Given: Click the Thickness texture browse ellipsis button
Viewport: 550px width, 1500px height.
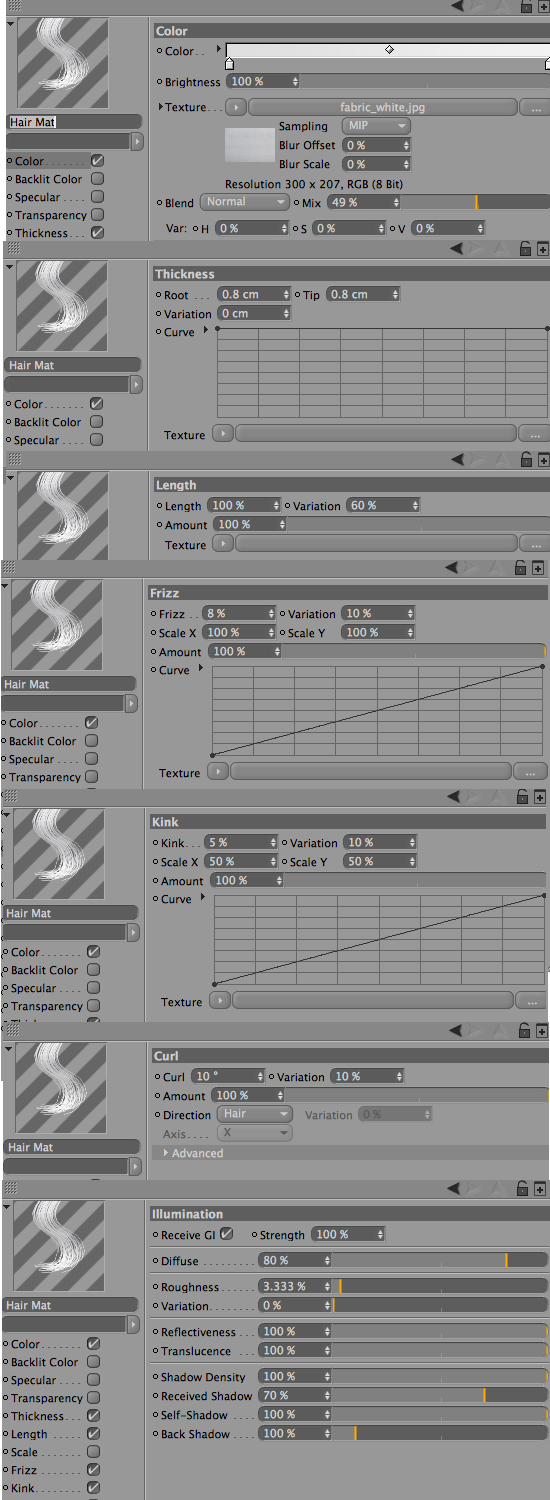Looking at the screenshot, I should coord(535,434).
